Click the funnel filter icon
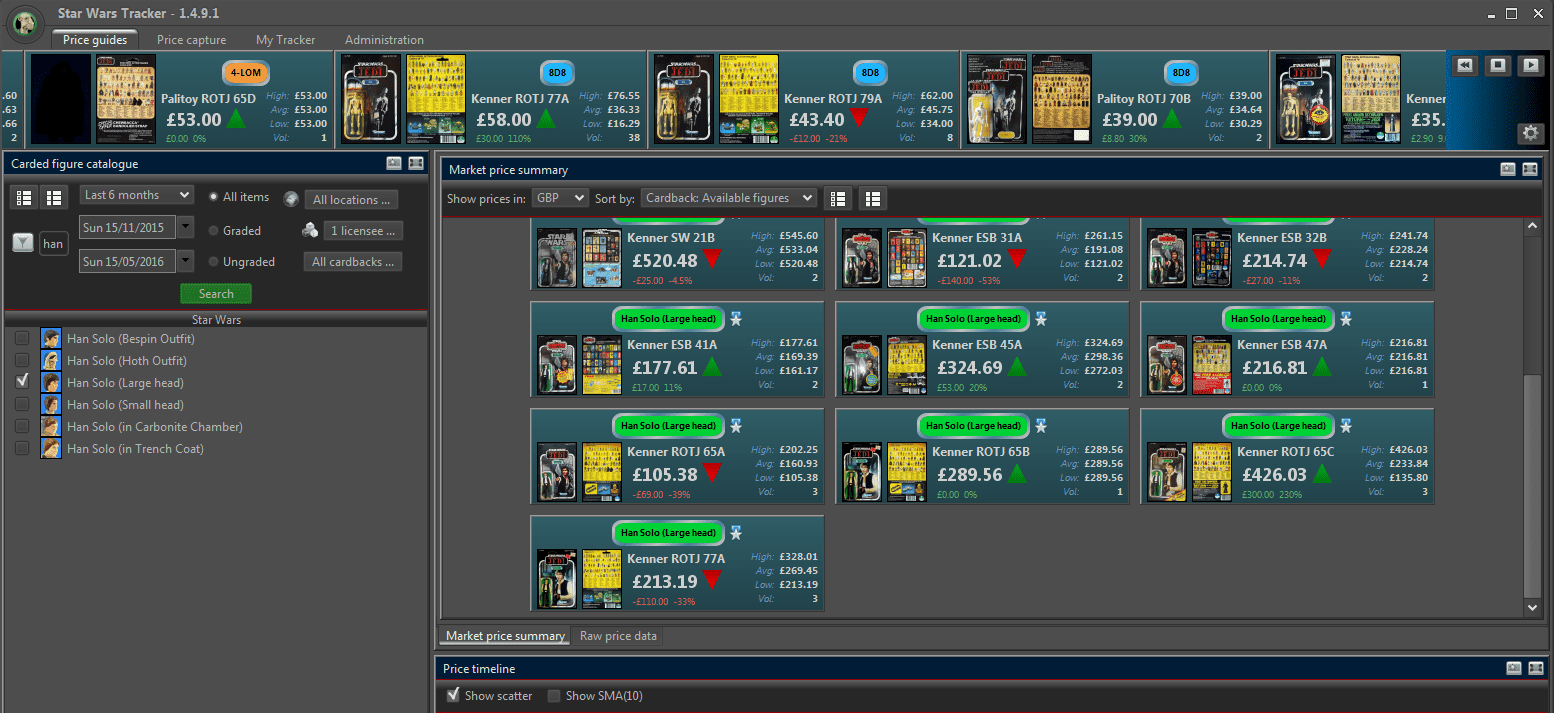This screenshot has width=1554, height=713. pos(23,243)
